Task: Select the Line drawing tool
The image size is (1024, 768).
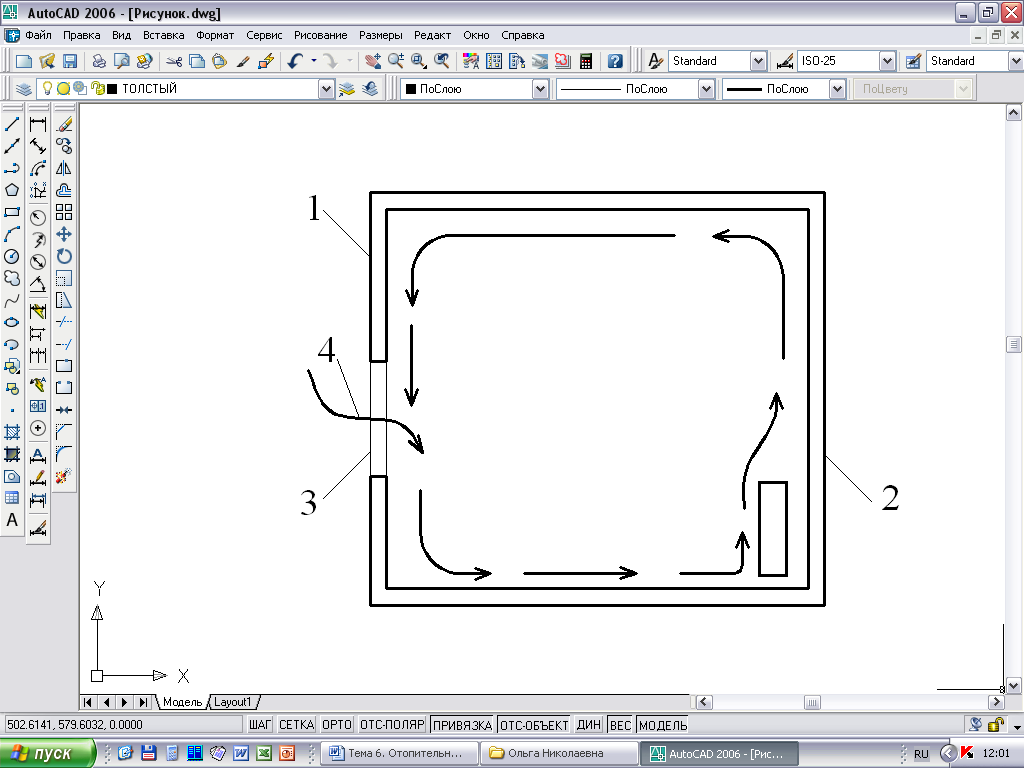Action: pos(12,124)
